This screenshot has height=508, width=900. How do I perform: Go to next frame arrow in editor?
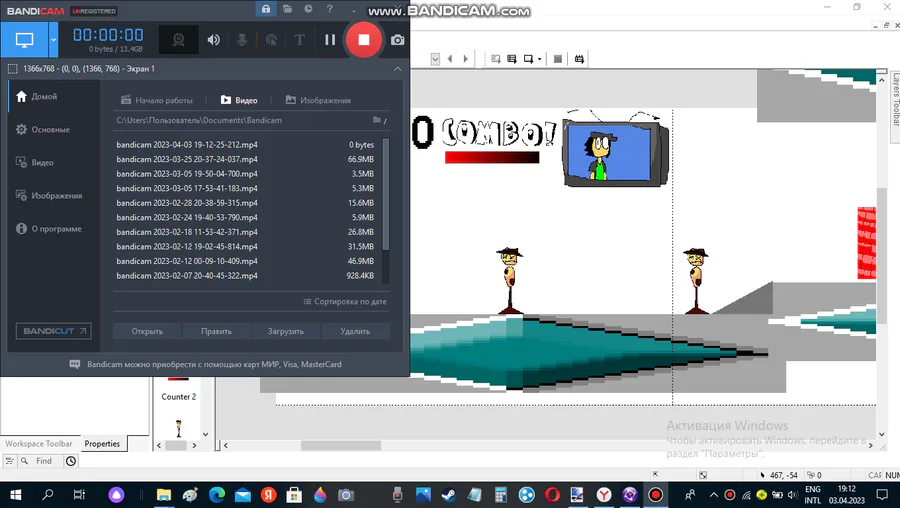465,59
